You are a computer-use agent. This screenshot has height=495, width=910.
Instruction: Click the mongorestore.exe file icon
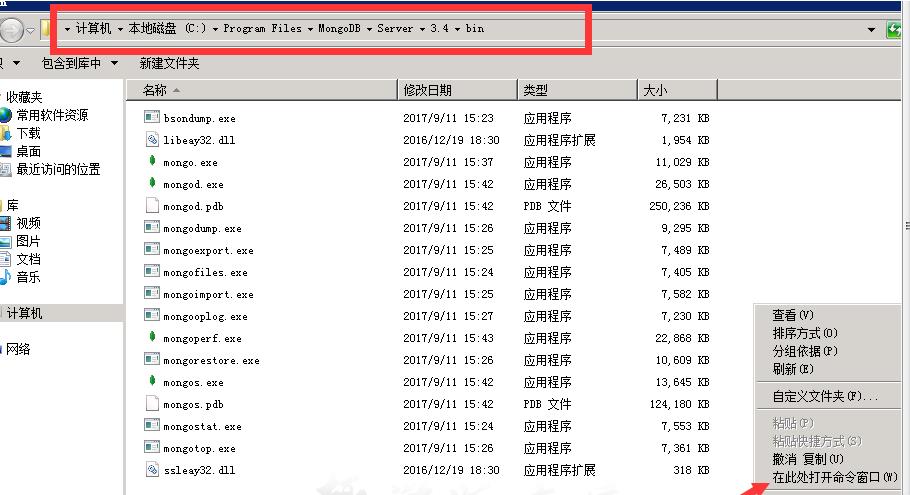pos(151,360)
